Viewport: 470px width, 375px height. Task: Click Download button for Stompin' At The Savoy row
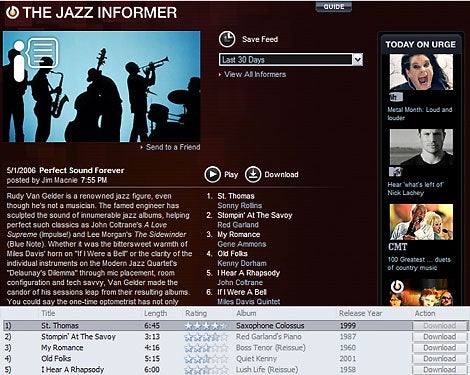click(x=440, y=337)
